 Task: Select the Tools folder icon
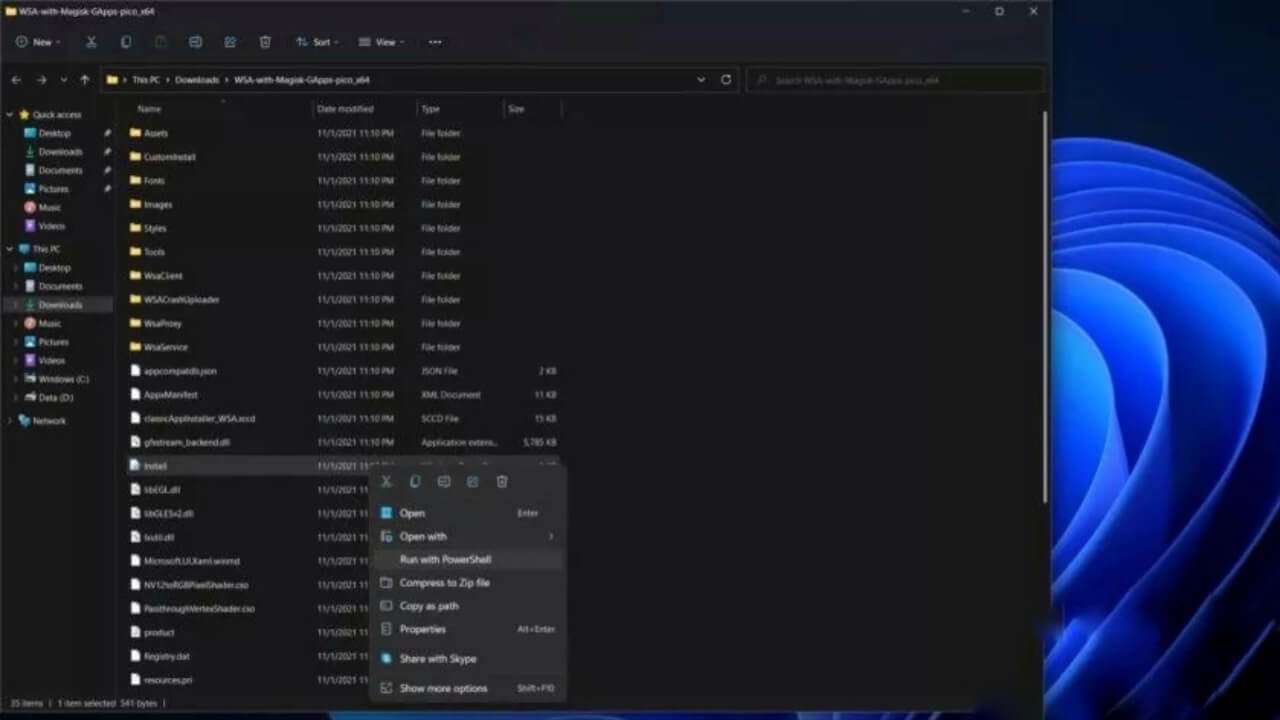[x=136, y=252]
